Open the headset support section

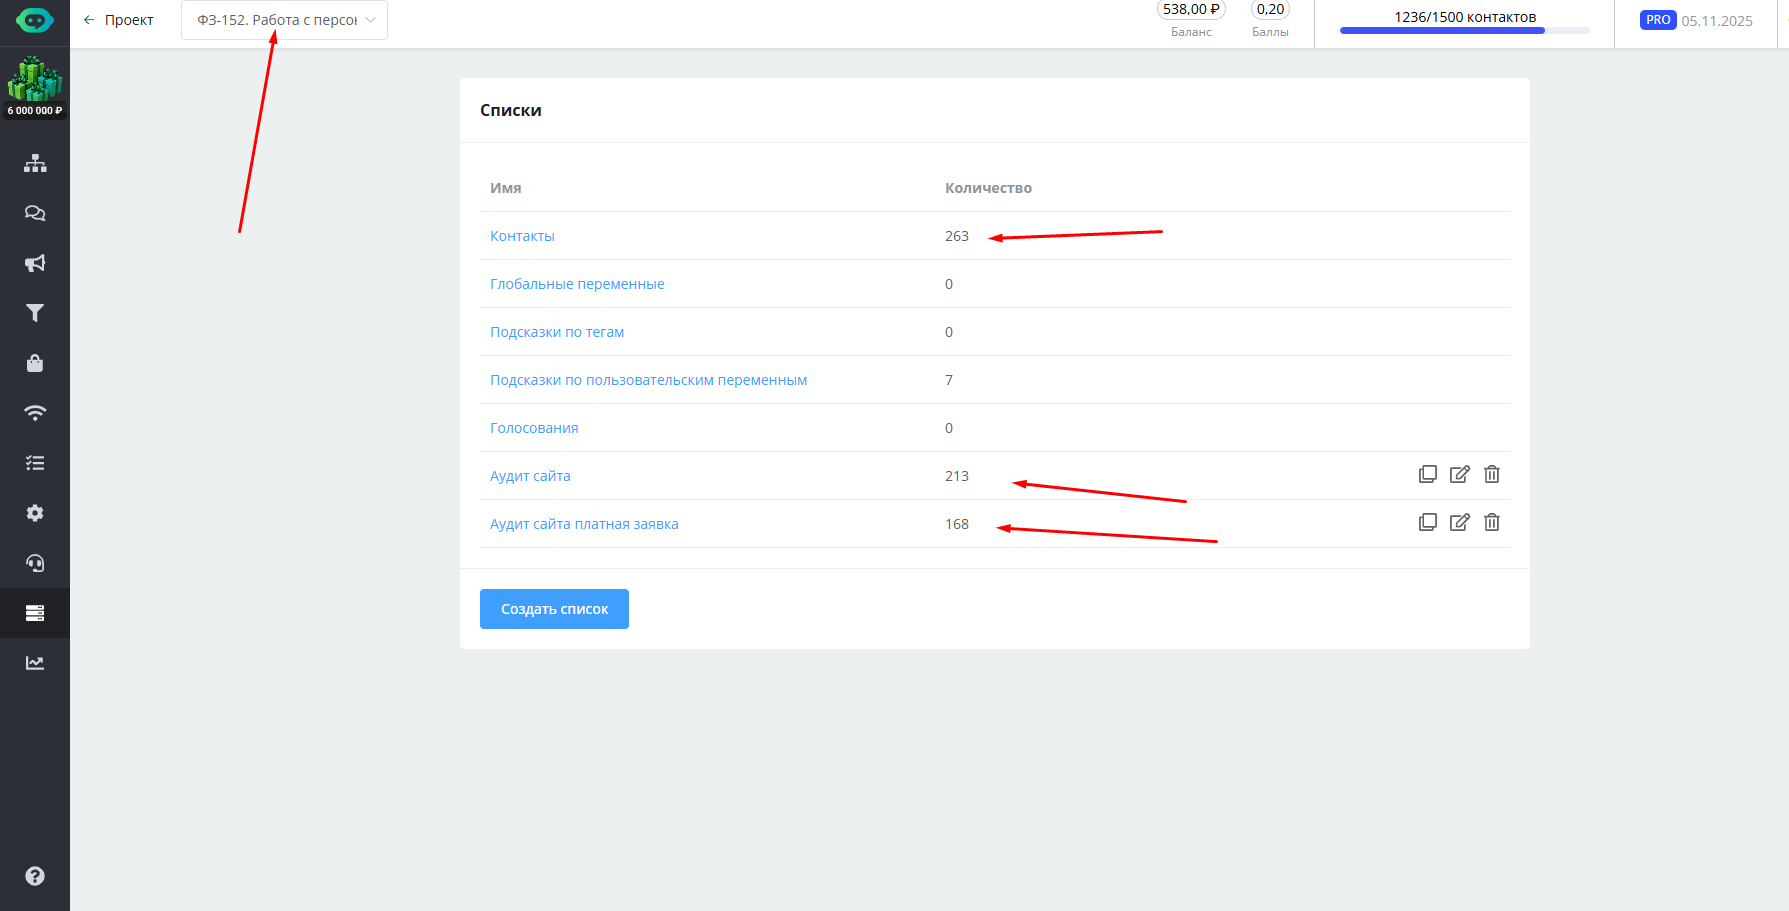[x=35, y=563]
